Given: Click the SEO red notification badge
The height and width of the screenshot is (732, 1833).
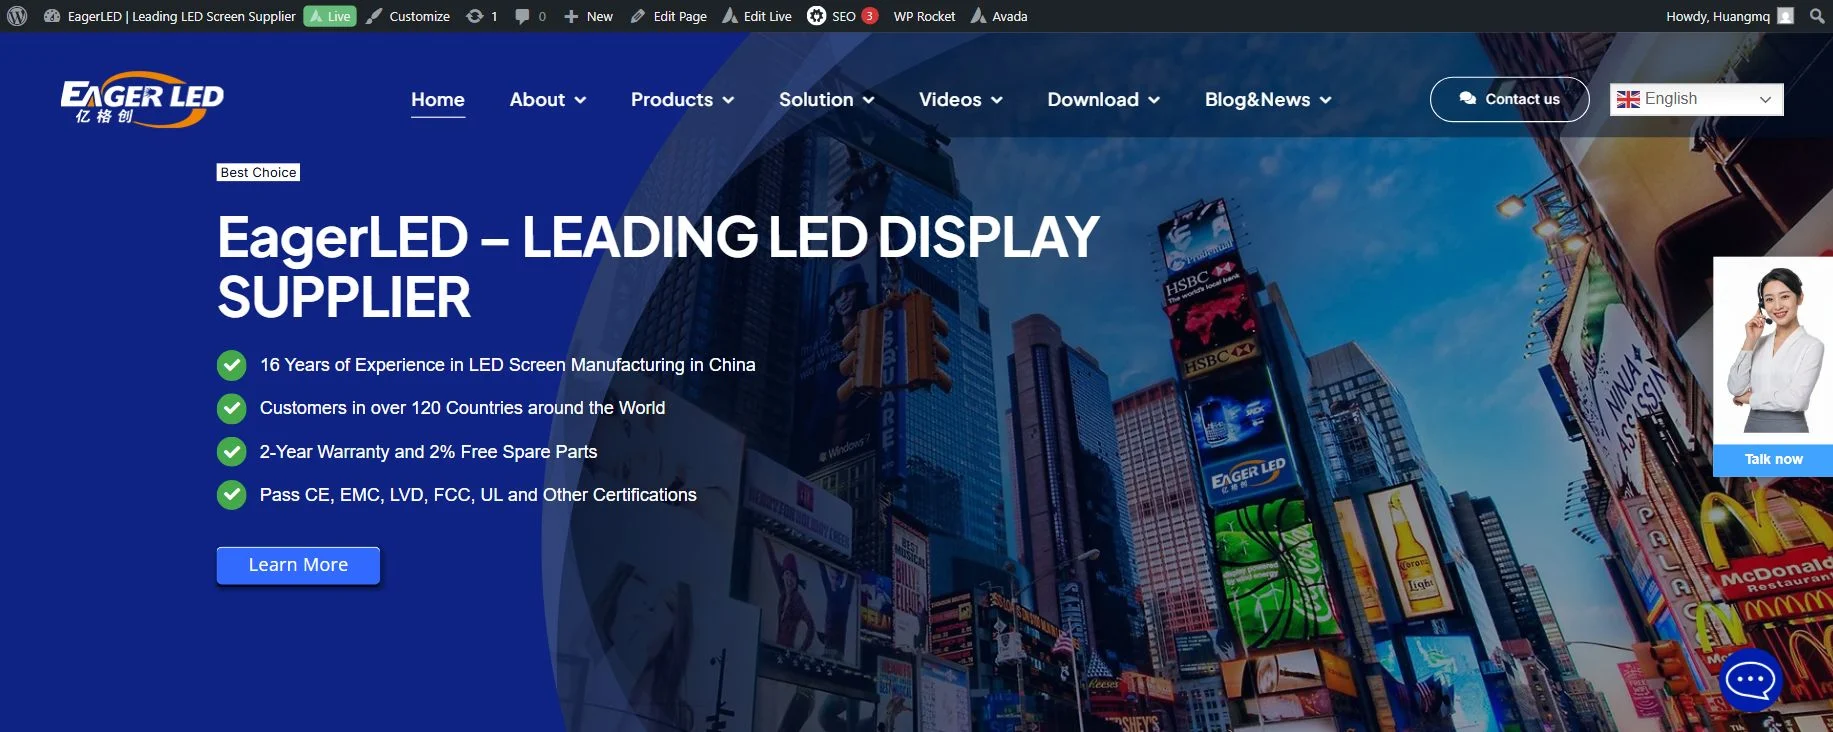Looking at the screenshot, I should point(870,16).
